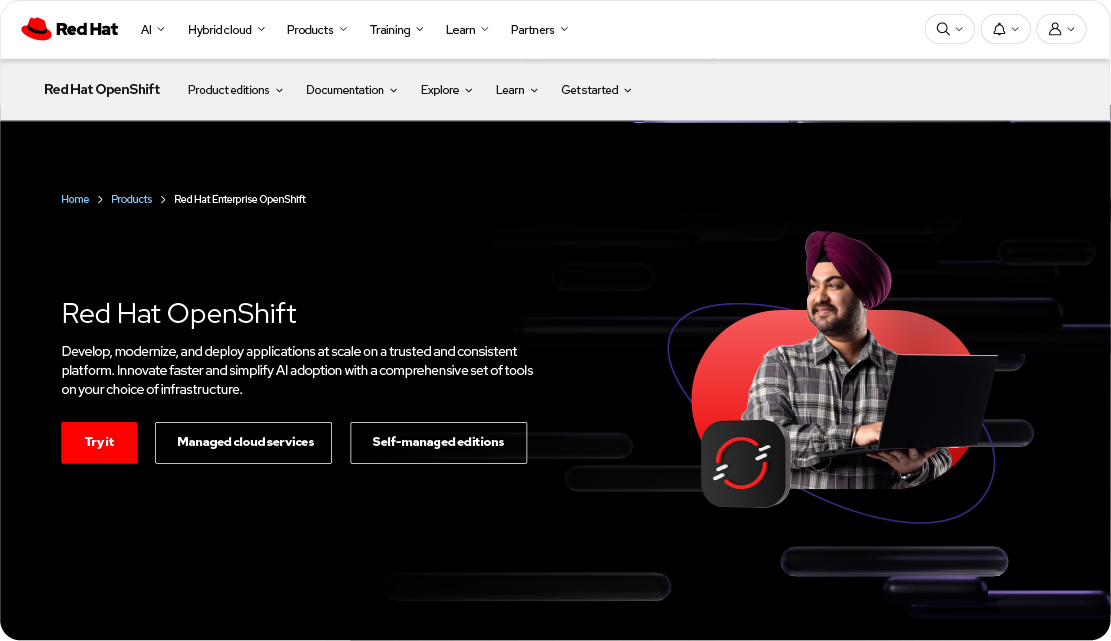This screenshot has height=641, width=1111.
Task: Expand the Products navigation dropdown
Action: (x=316, y=30)
